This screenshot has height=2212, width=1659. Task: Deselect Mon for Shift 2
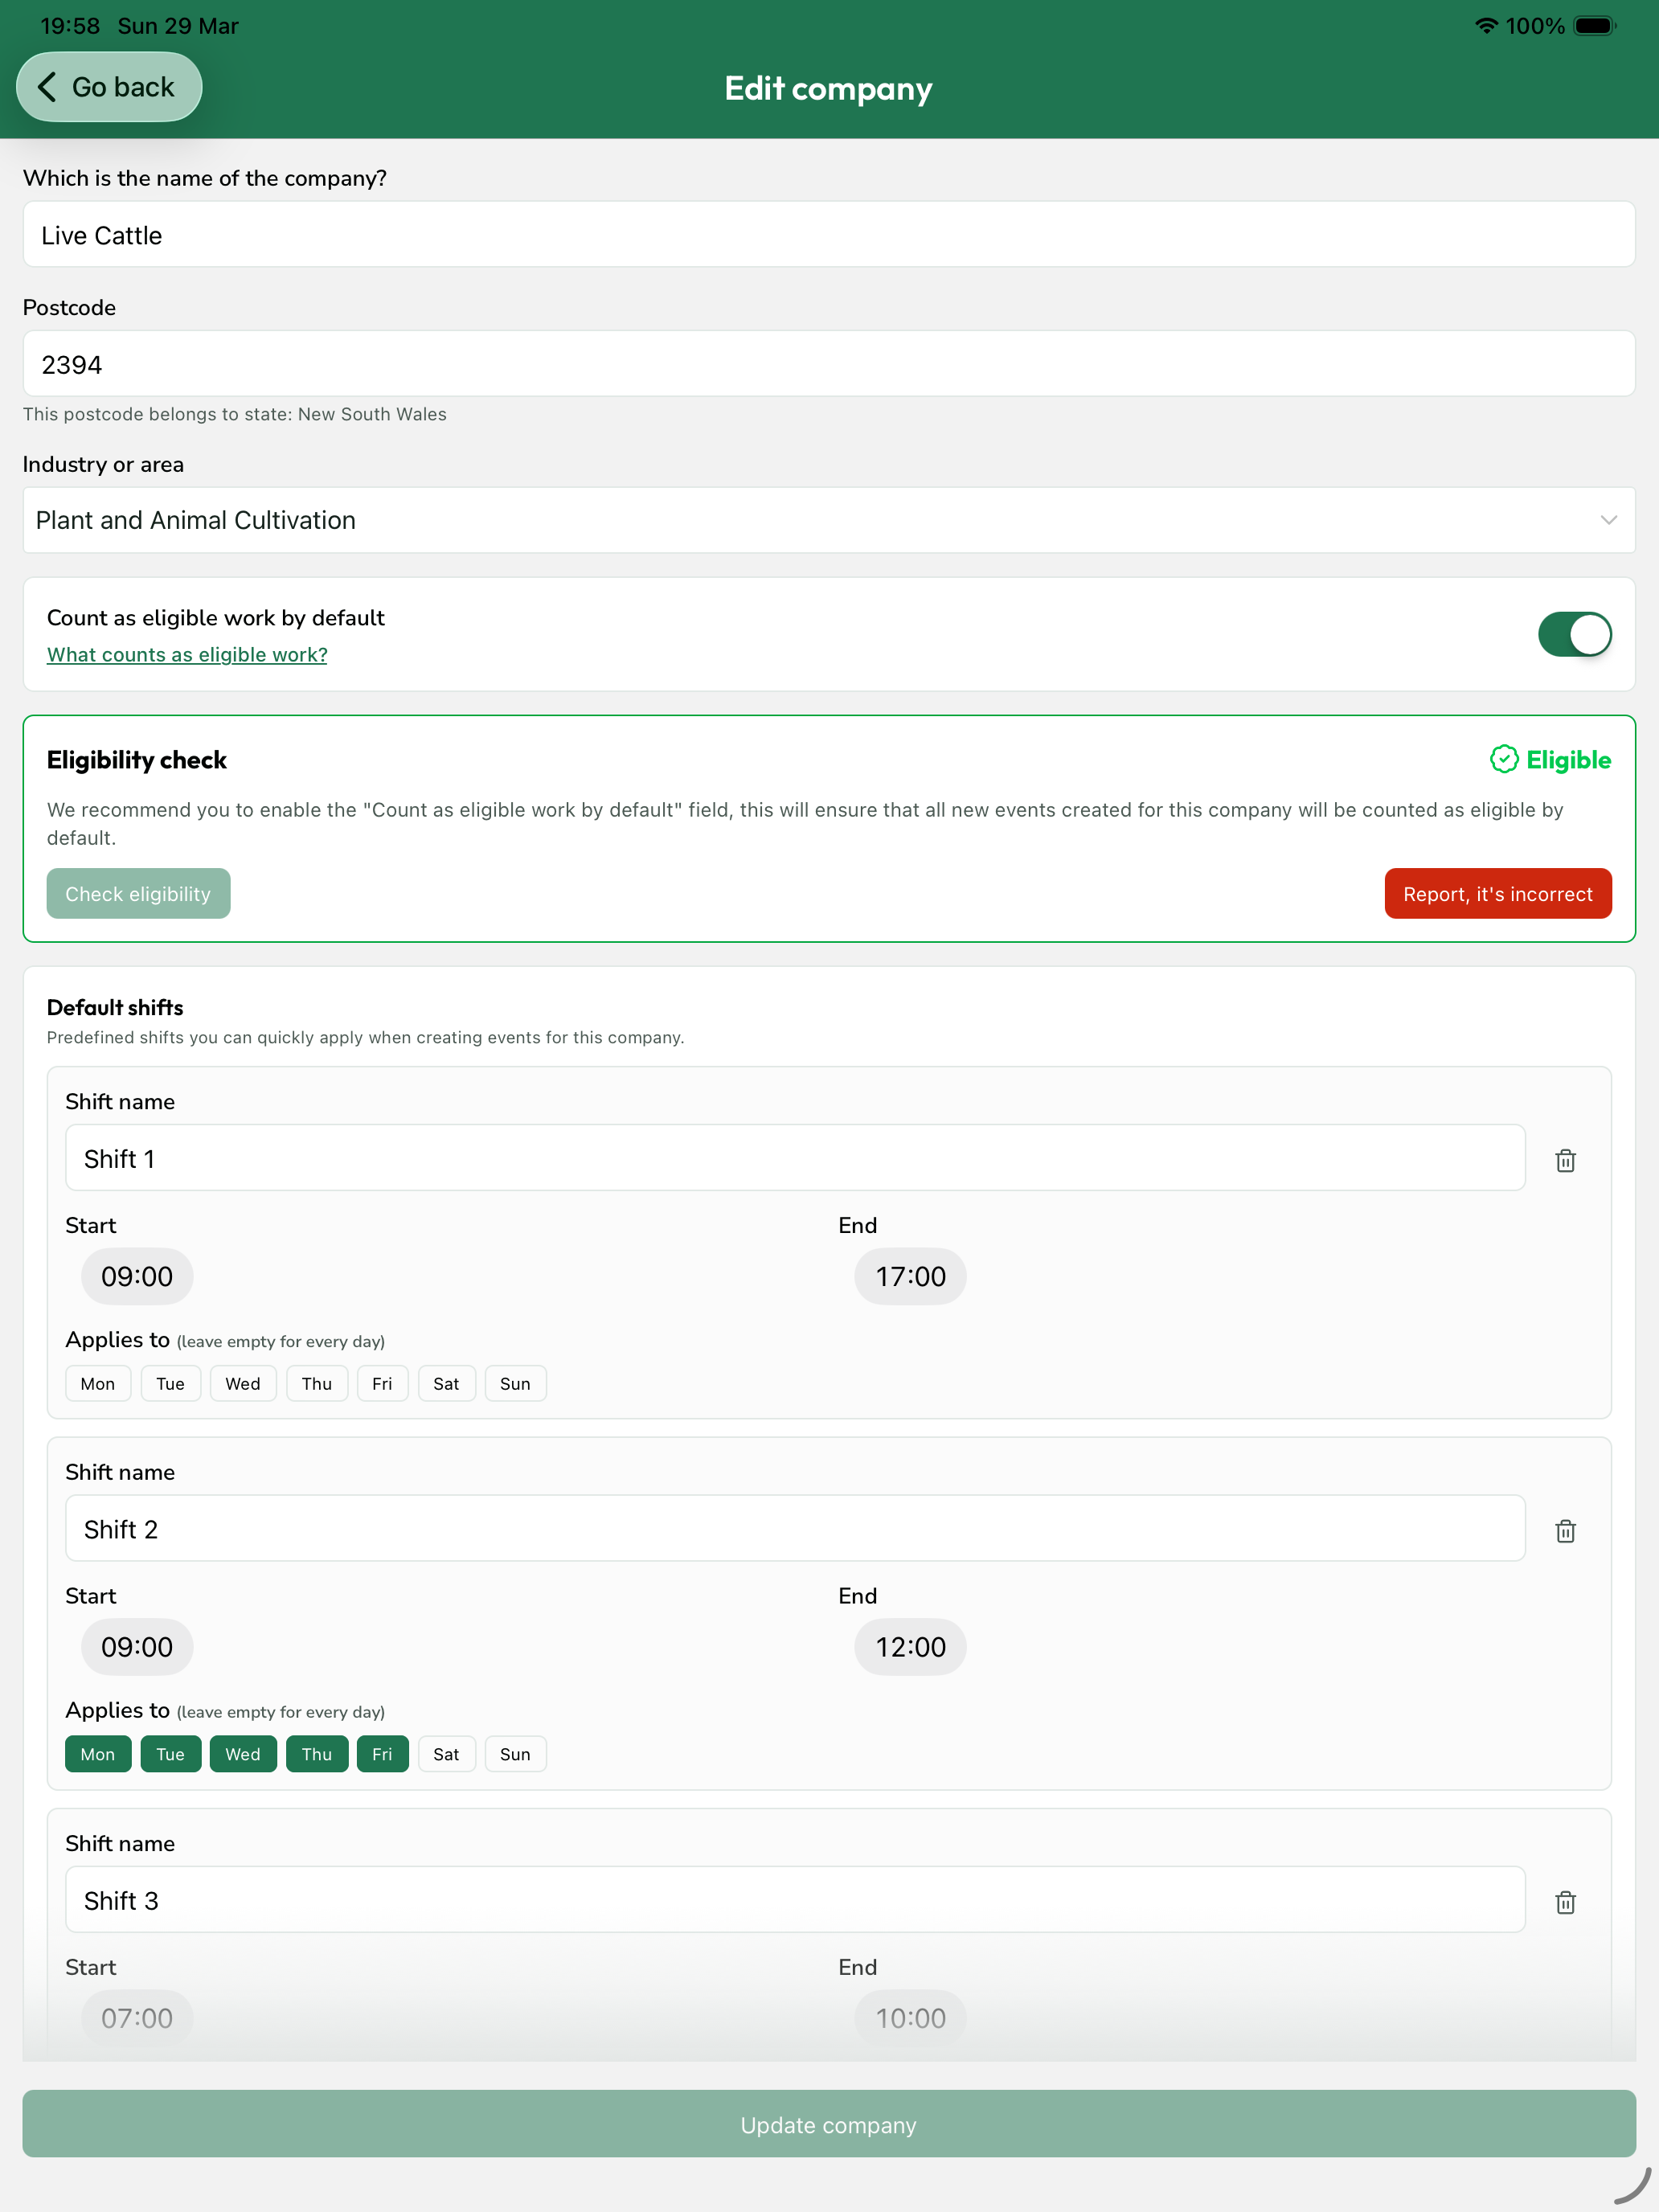click(98, 1754)
